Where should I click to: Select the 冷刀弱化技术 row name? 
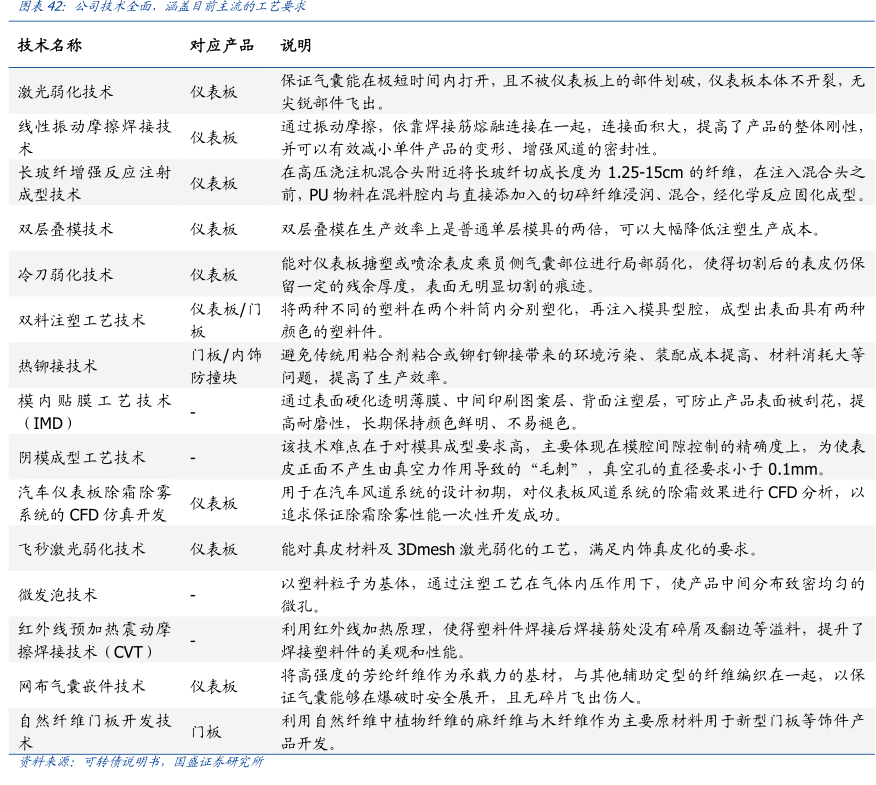pos(66,274)
